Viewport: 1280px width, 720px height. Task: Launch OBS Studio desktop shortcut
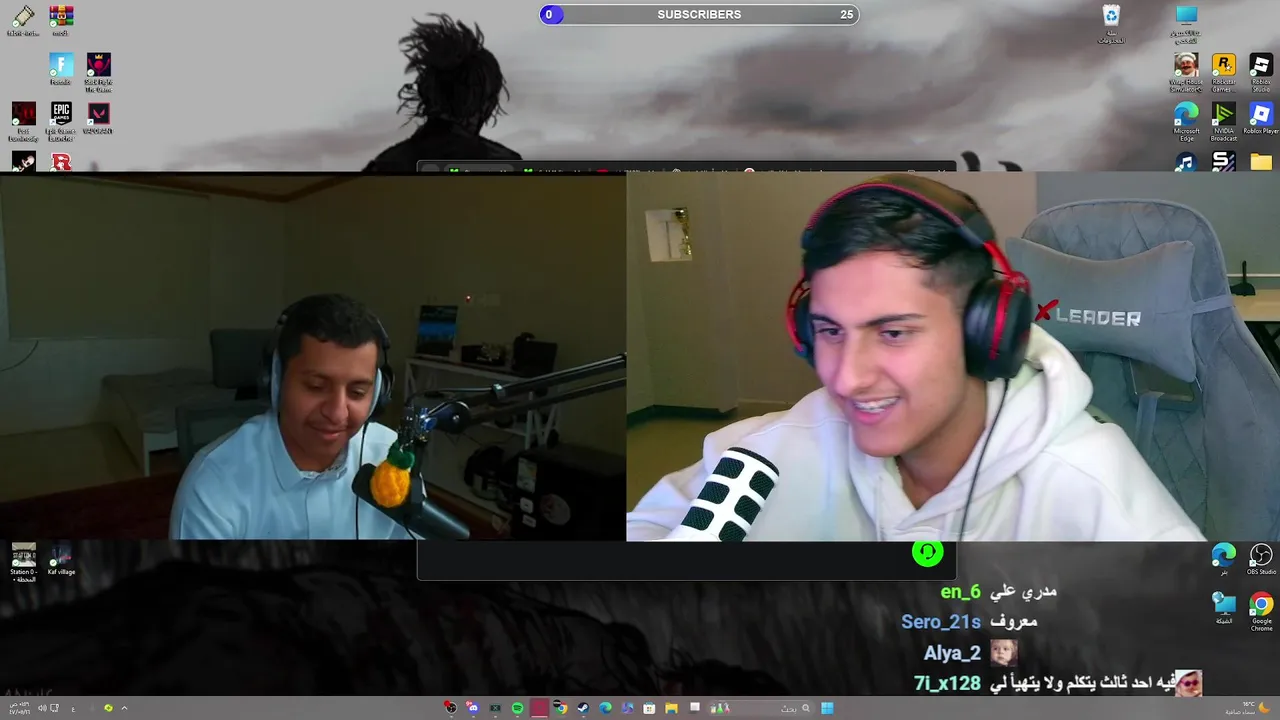click(x=1261, y=559)
